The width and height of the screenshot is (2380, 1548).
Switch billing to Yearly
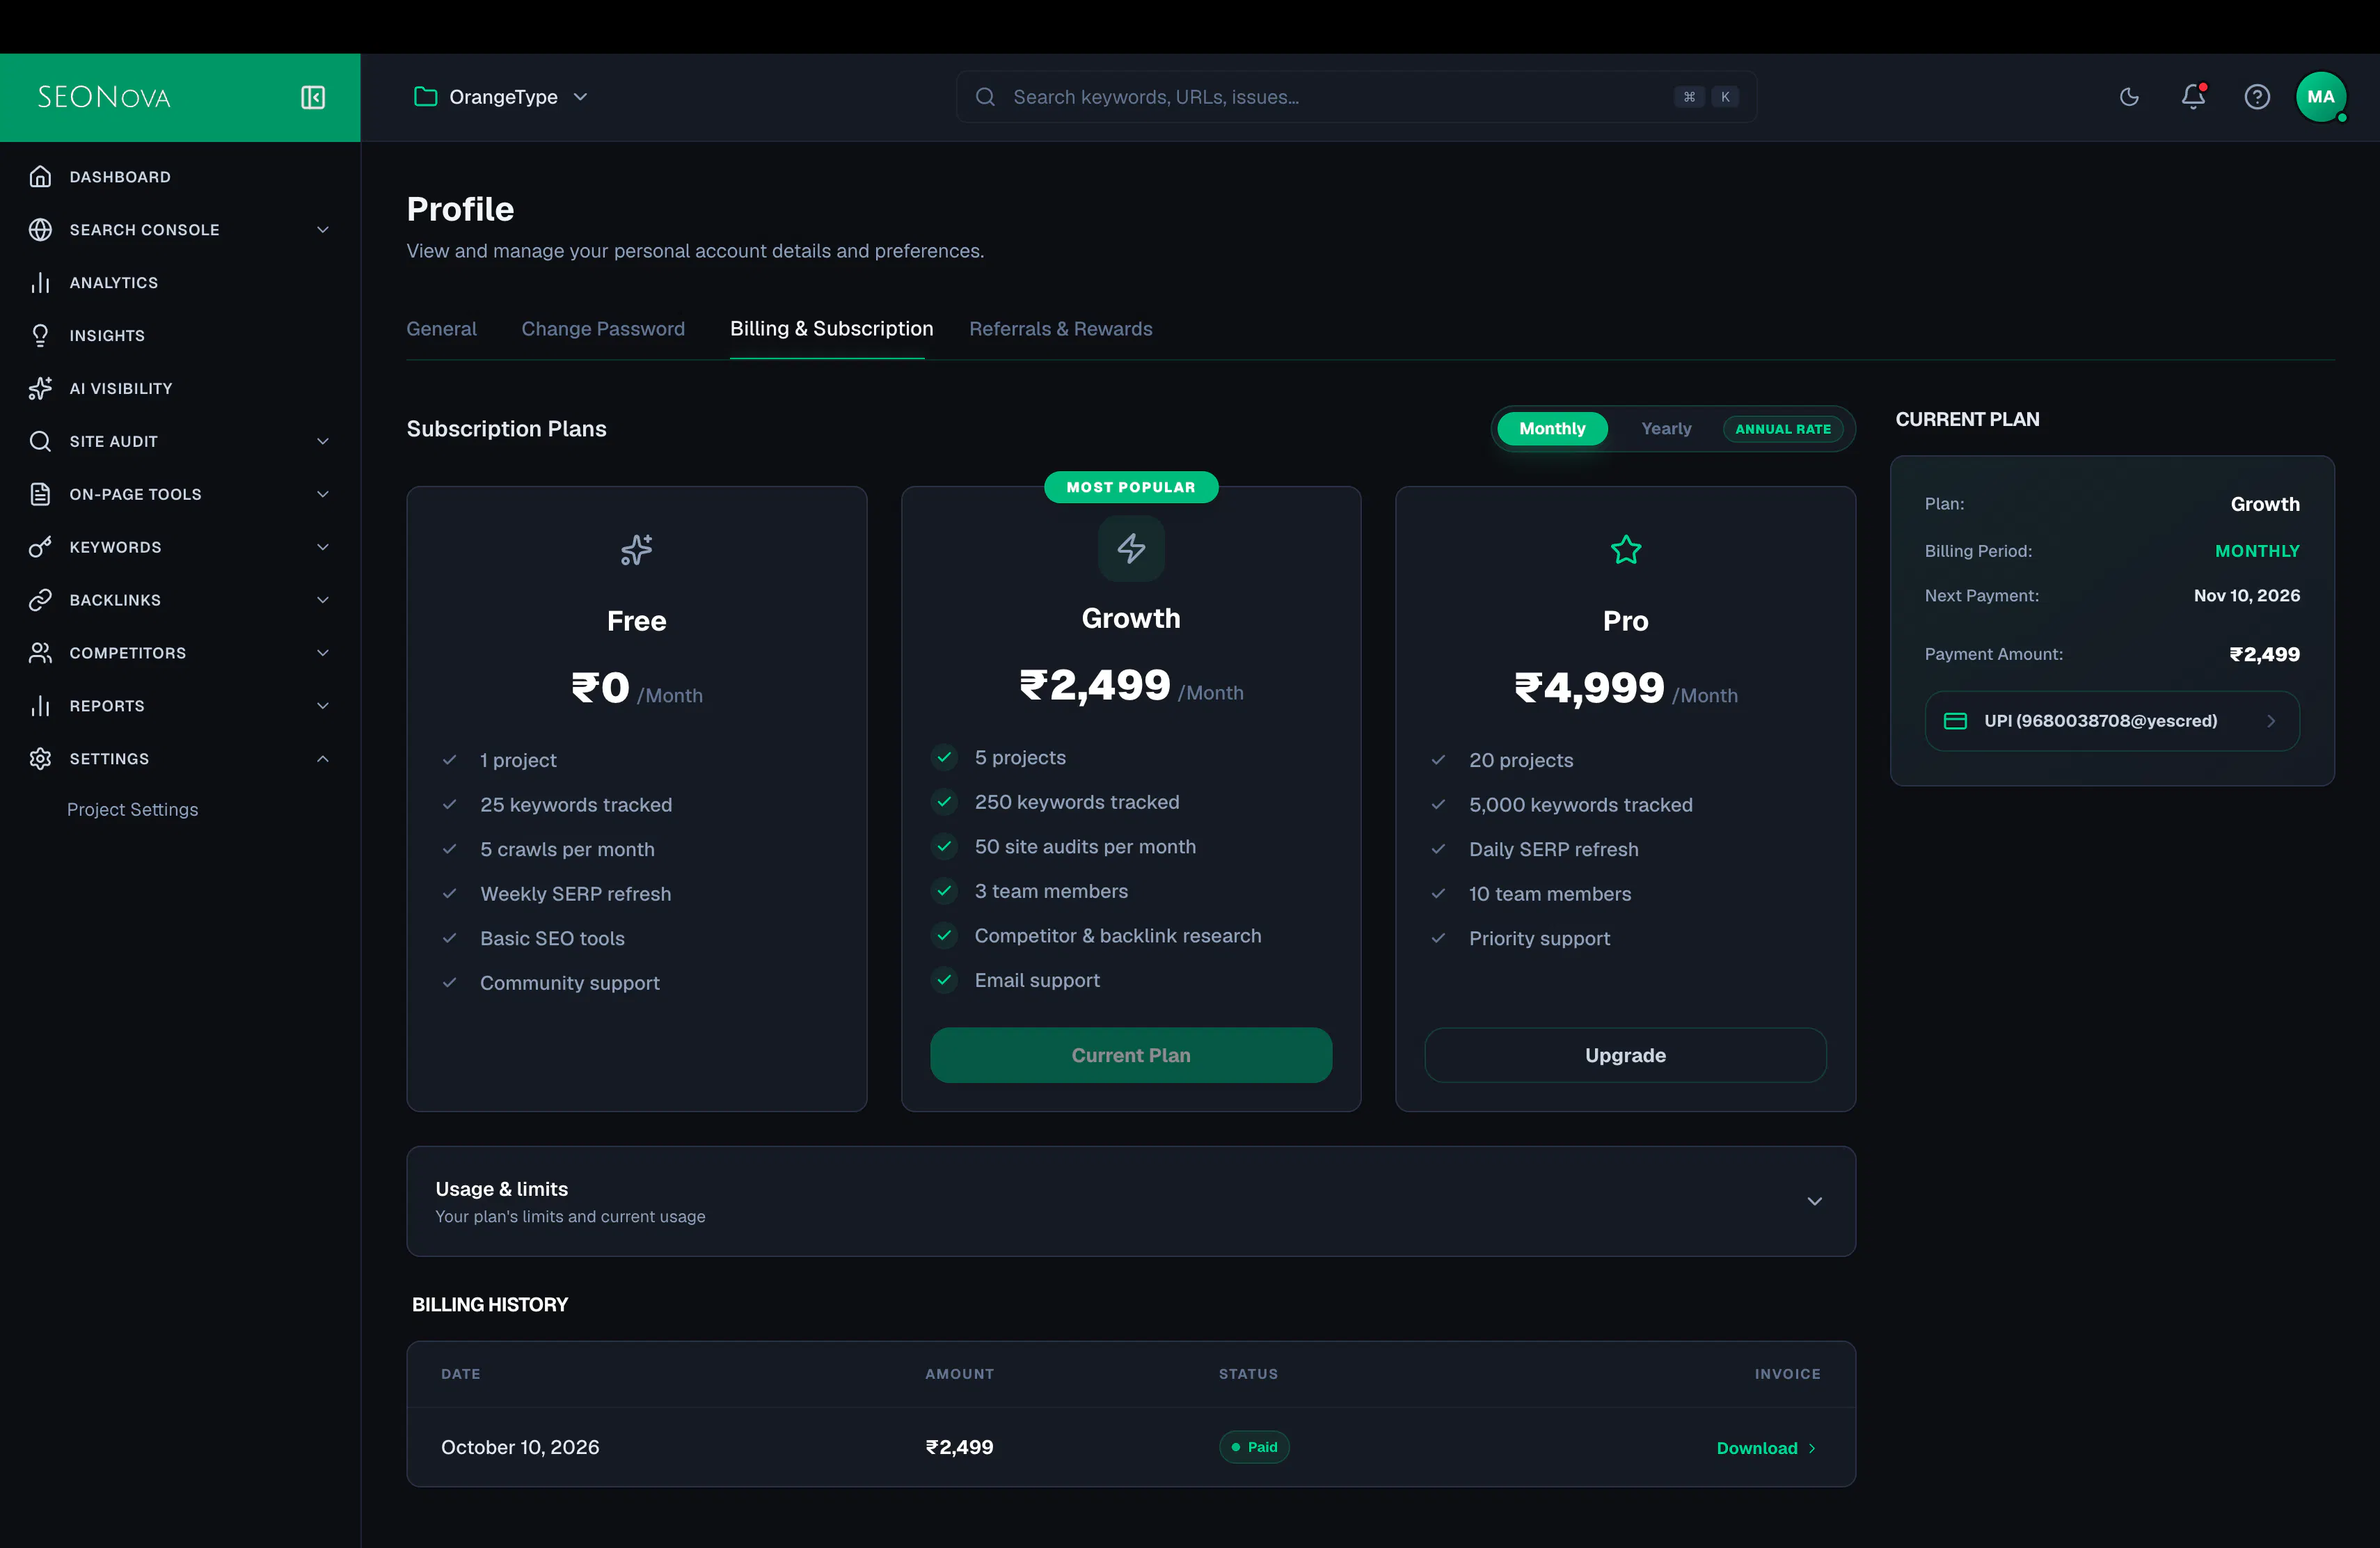pos(1666,429)
